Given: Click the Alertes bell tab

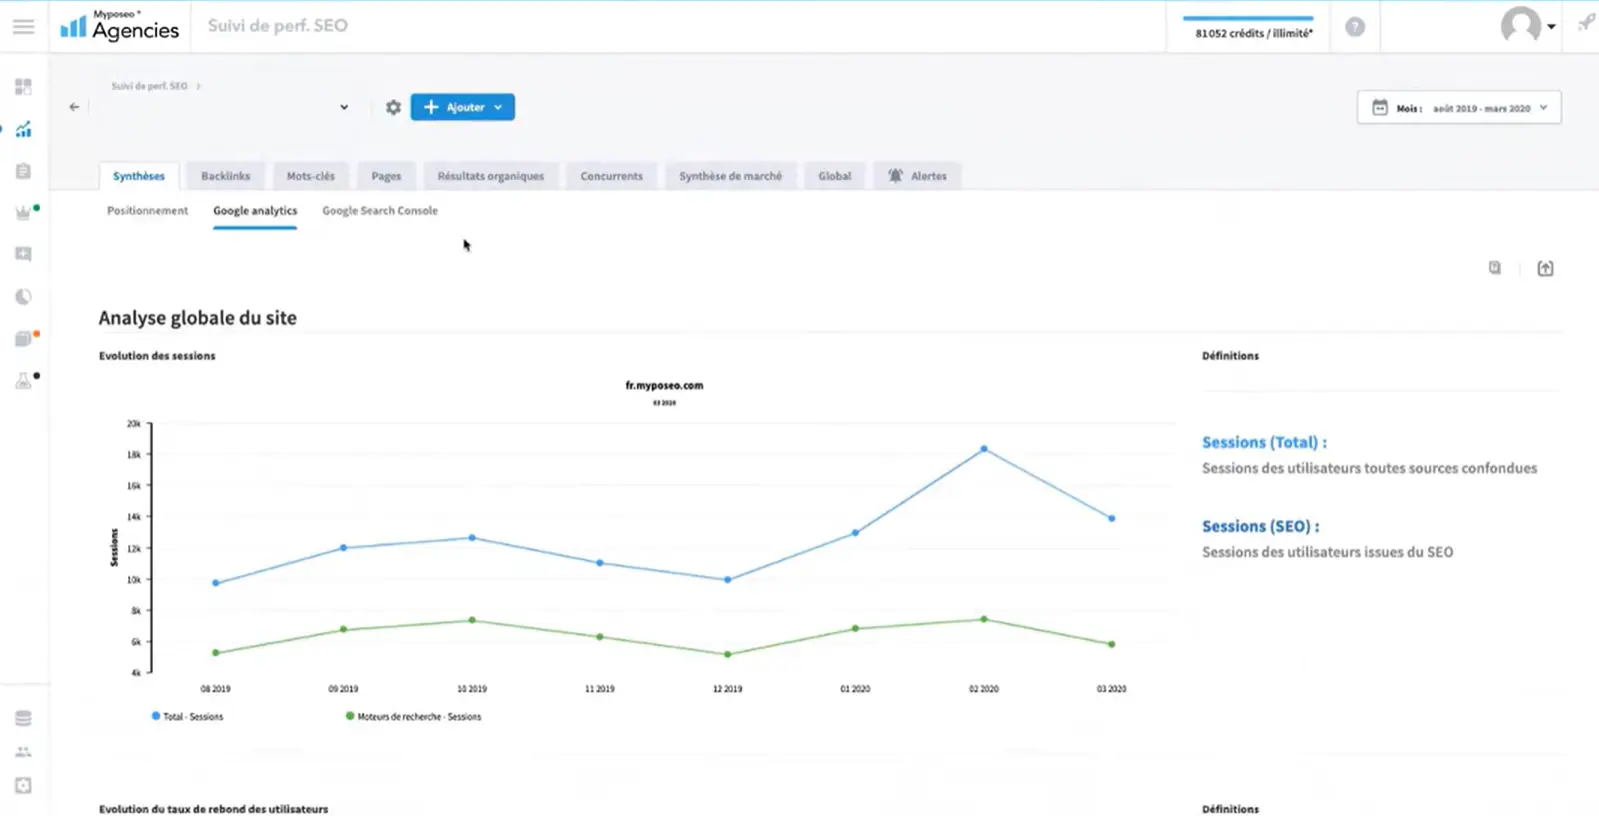Looking at the screenshot, I should (917, 176).
